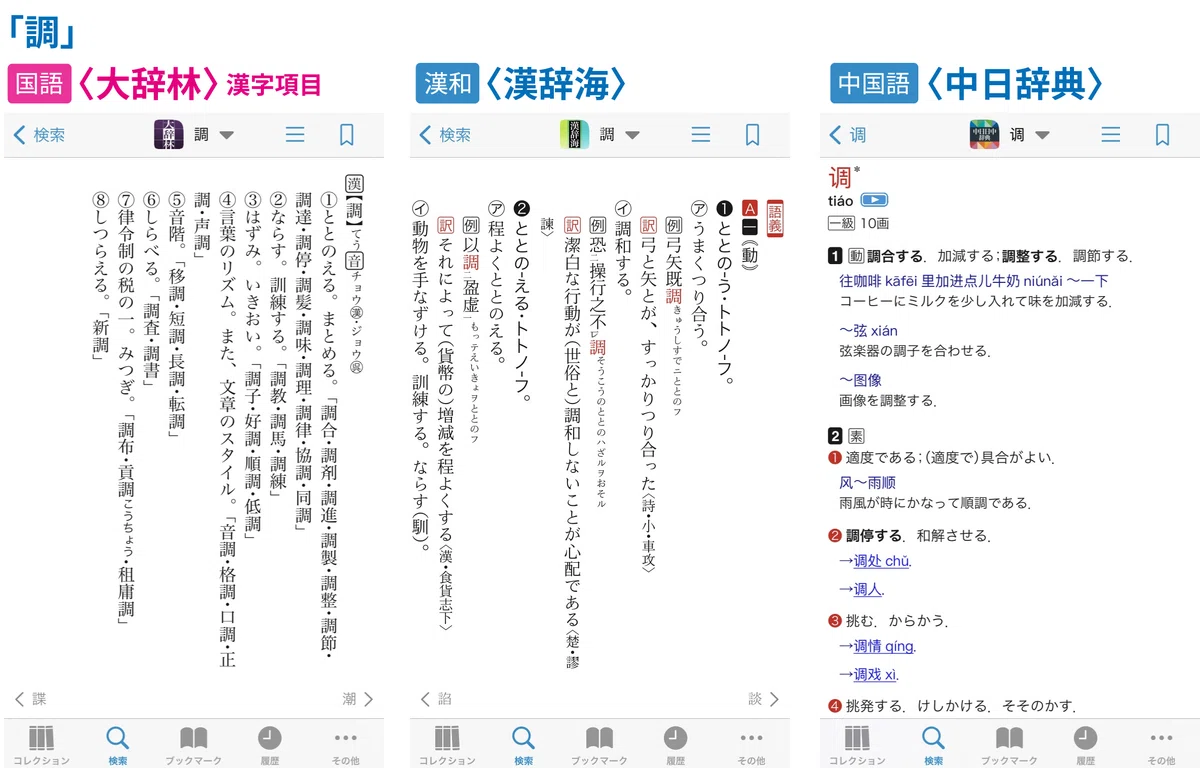Click the 素 badge under sense 2
This screenshot has height=768, width=1200.
[856, 436]
